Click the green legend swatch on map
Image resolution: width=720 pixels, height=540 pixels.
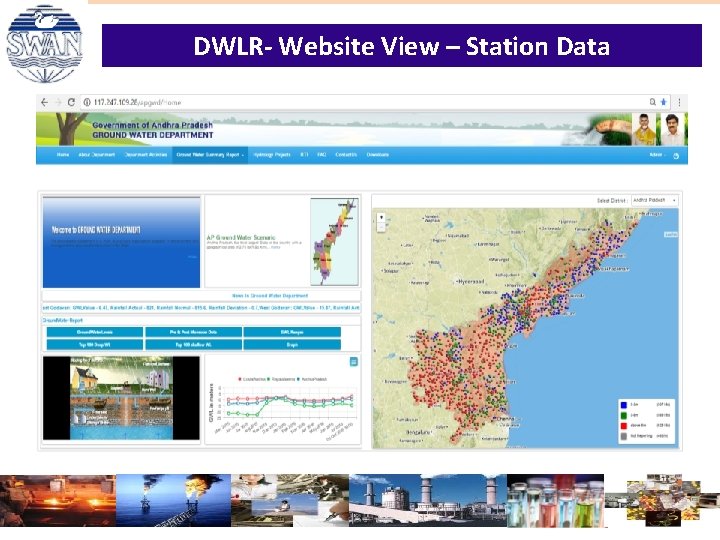point(624,416)
